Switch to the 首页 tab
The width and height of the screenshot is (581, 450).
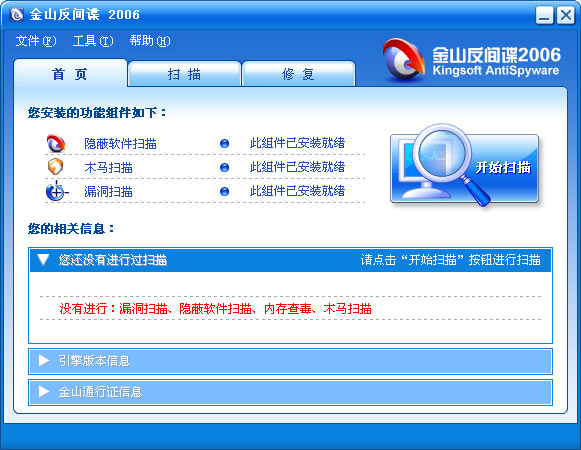(70, 74)
